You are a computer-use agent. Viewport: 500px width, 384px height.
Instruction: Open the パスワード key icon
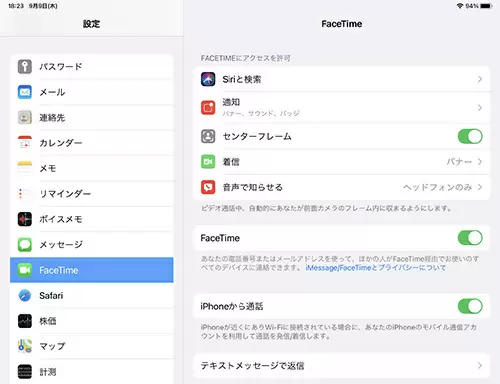[25, 67]
